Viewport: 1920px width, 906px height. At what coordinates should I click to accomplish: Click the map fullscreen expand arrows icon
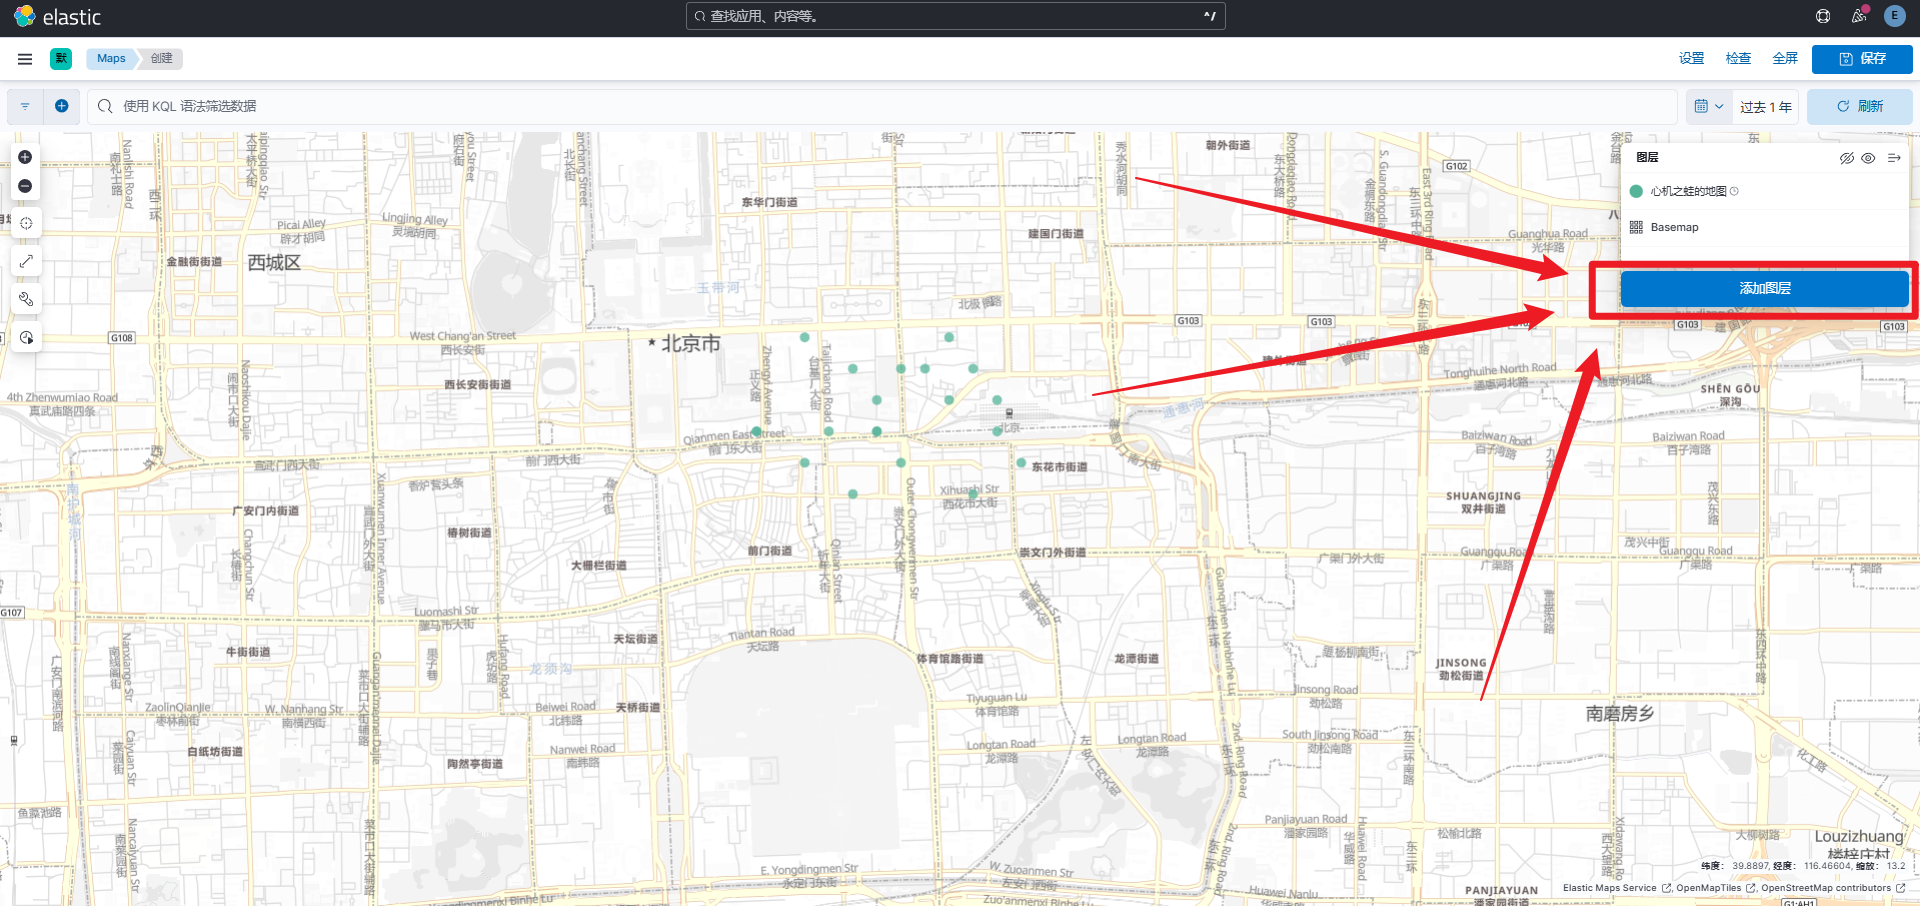pos(26,261)
